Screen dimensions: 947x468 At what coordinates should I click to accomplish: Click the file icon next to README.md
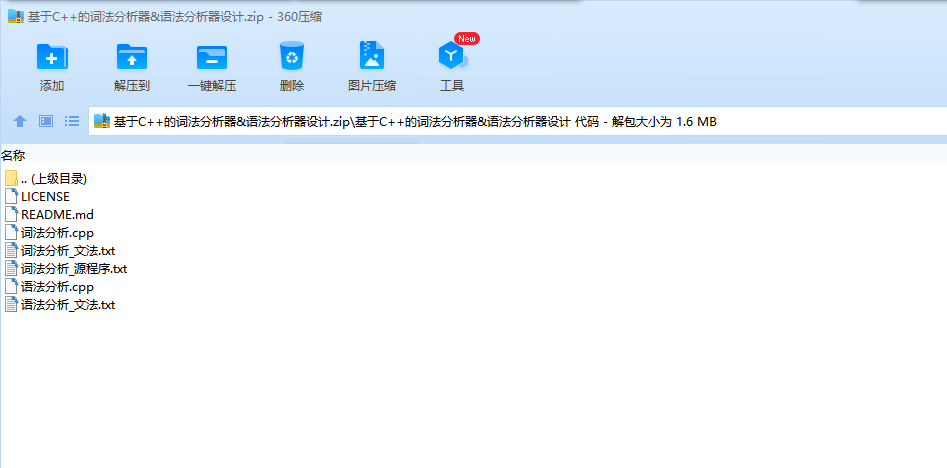[11, 214]
